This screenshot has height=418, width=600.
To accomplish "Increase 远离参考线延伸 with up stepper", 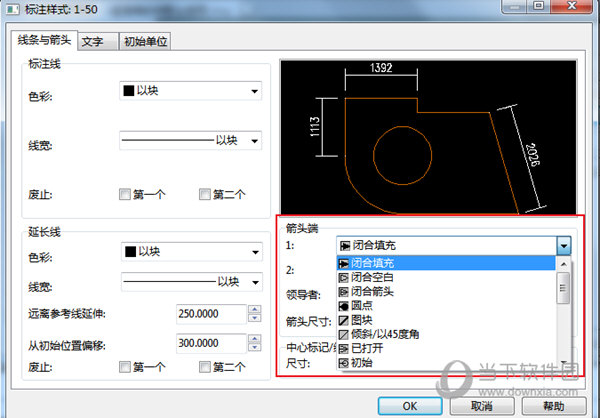I will coord(255,309).
